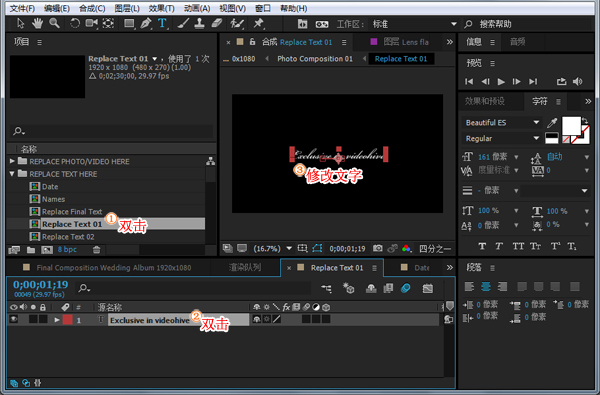
Task: Toggle motion blur enable in timeline
Action: coord(405,288)
